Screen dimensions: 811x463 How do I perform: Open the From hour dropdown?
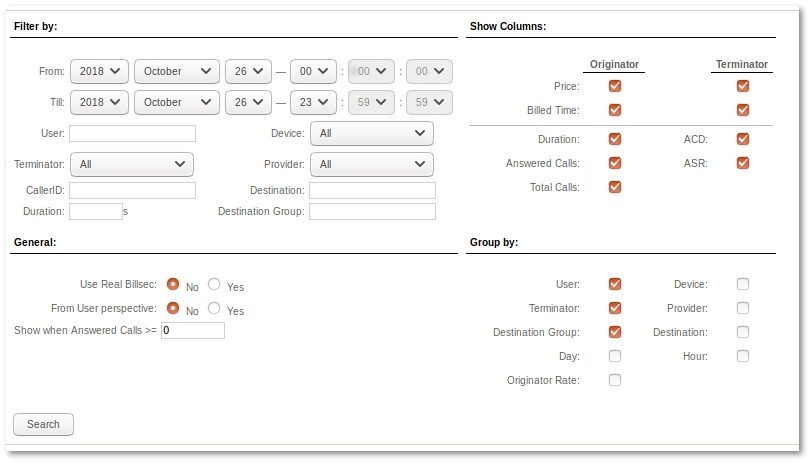pyautogui.click(x=312, y=71)
